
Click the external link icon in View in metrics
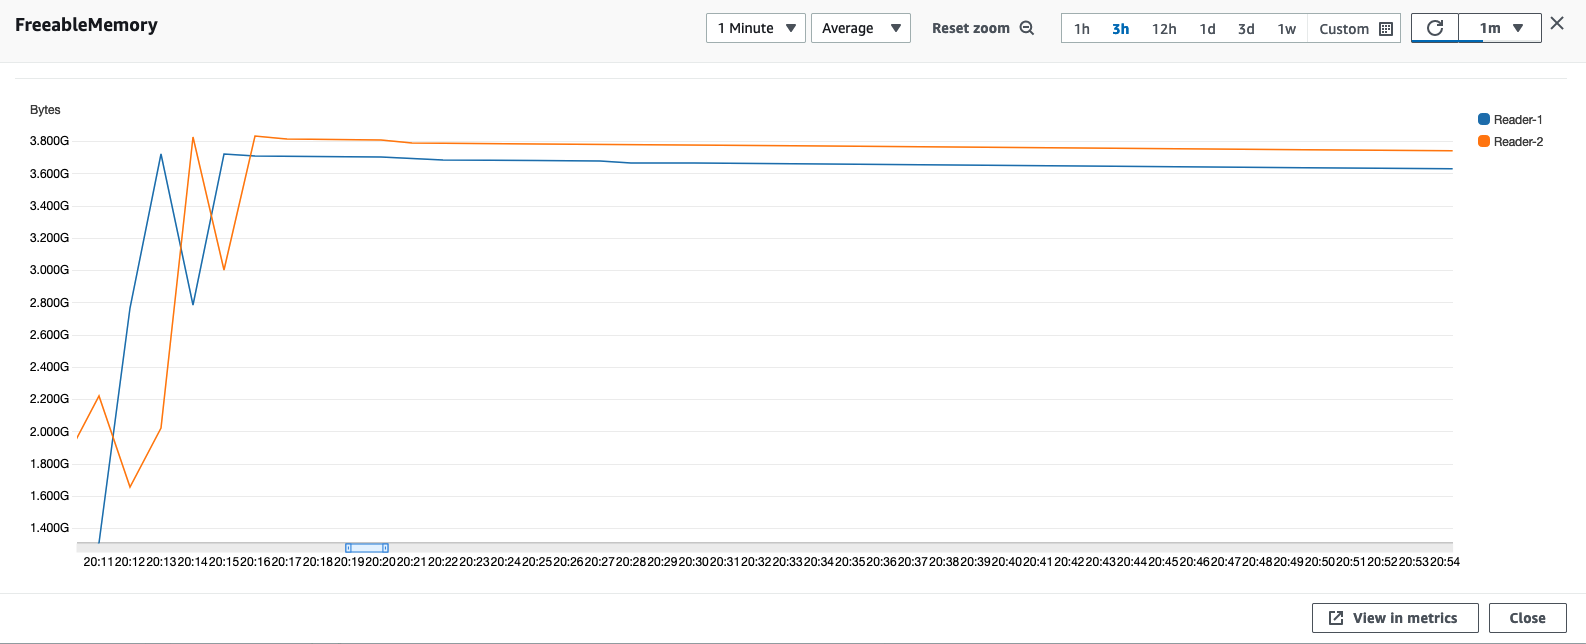[x=1335, y=618]
